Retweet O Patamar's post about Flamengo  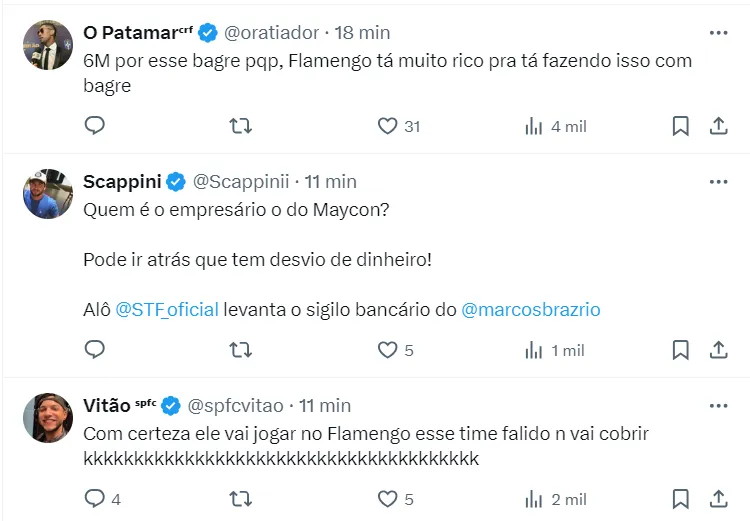click(241, 126)
